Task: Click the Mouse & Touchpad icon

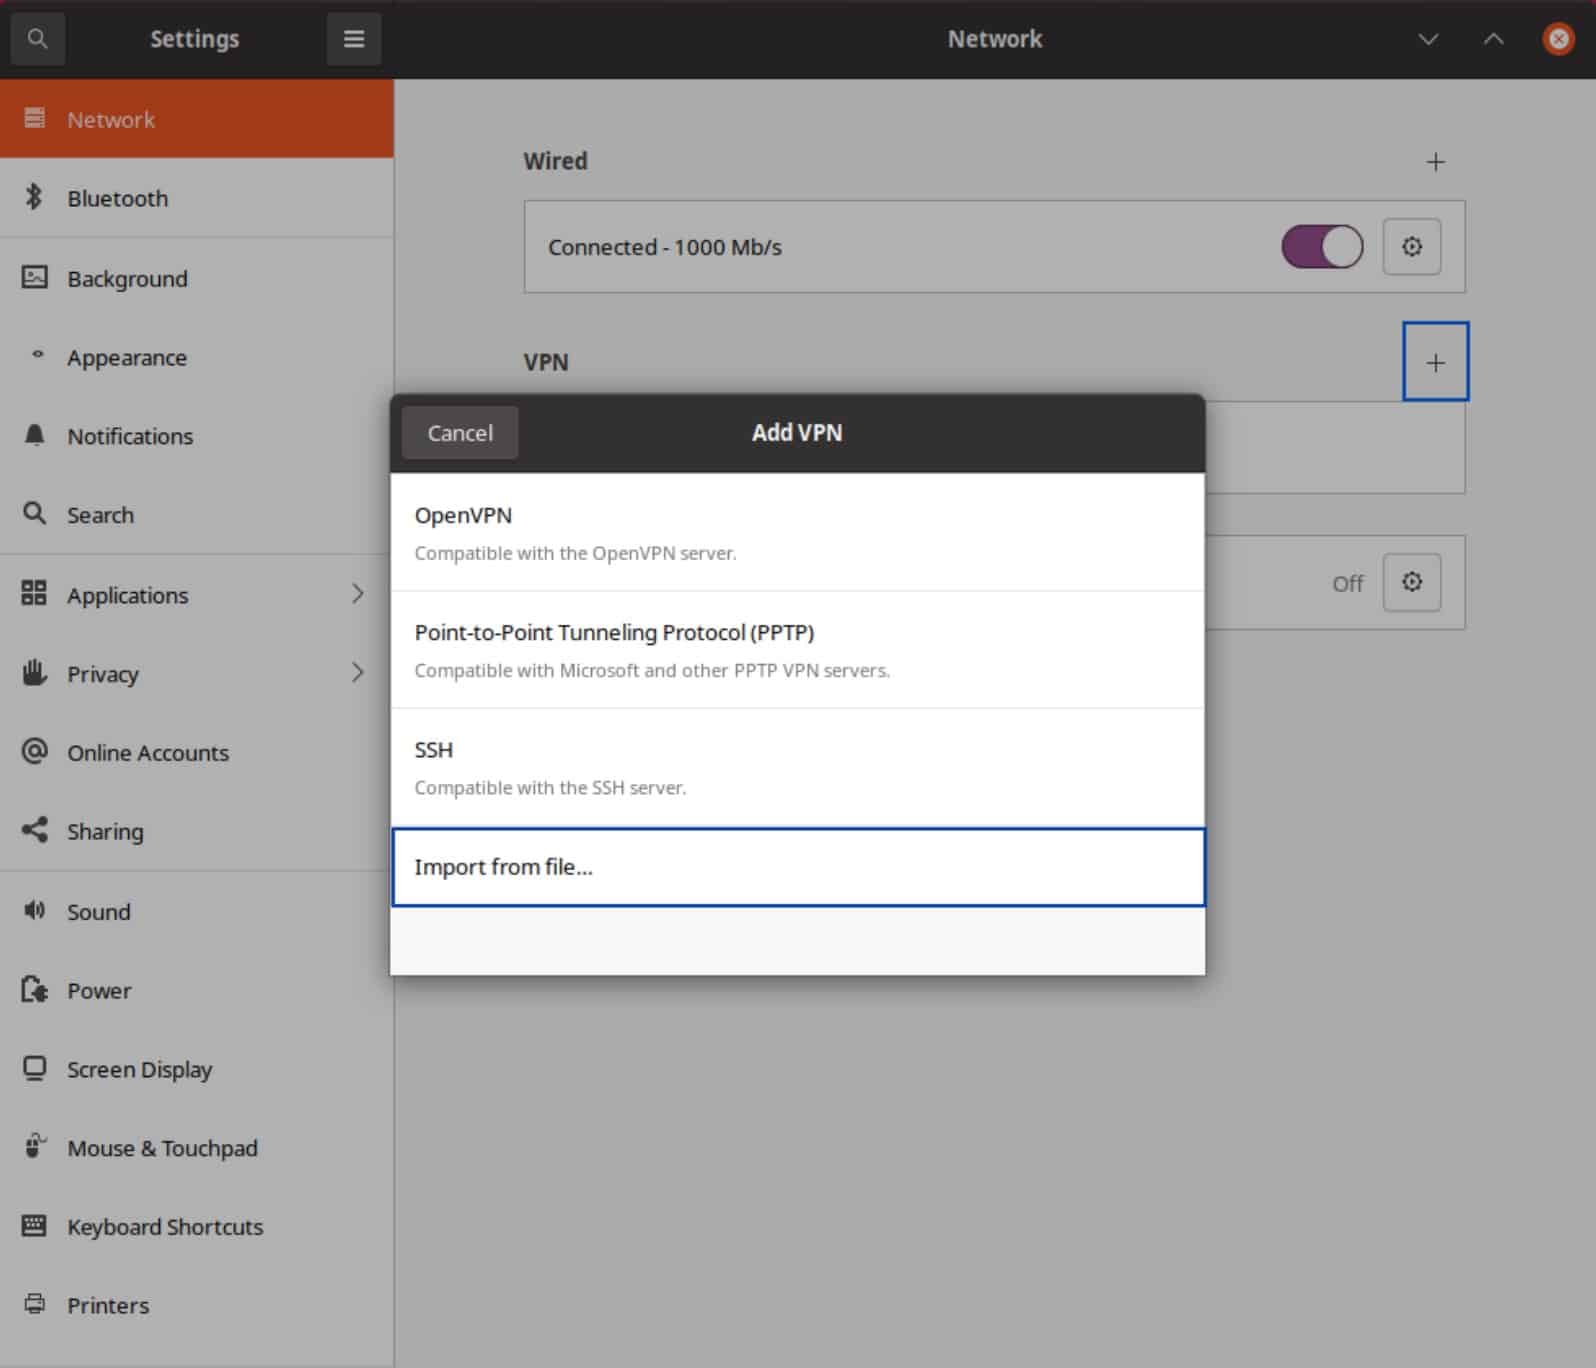Action: (x=34, y=1146)
